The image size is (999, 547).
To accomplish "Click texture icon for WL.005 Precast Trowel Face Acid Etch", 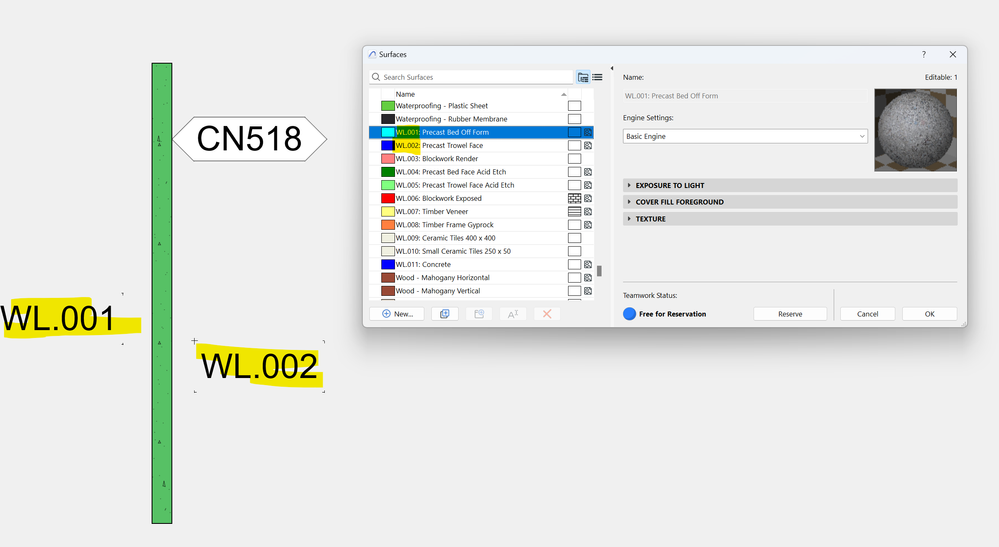I will pyautogui.click(x=588, y=185).
